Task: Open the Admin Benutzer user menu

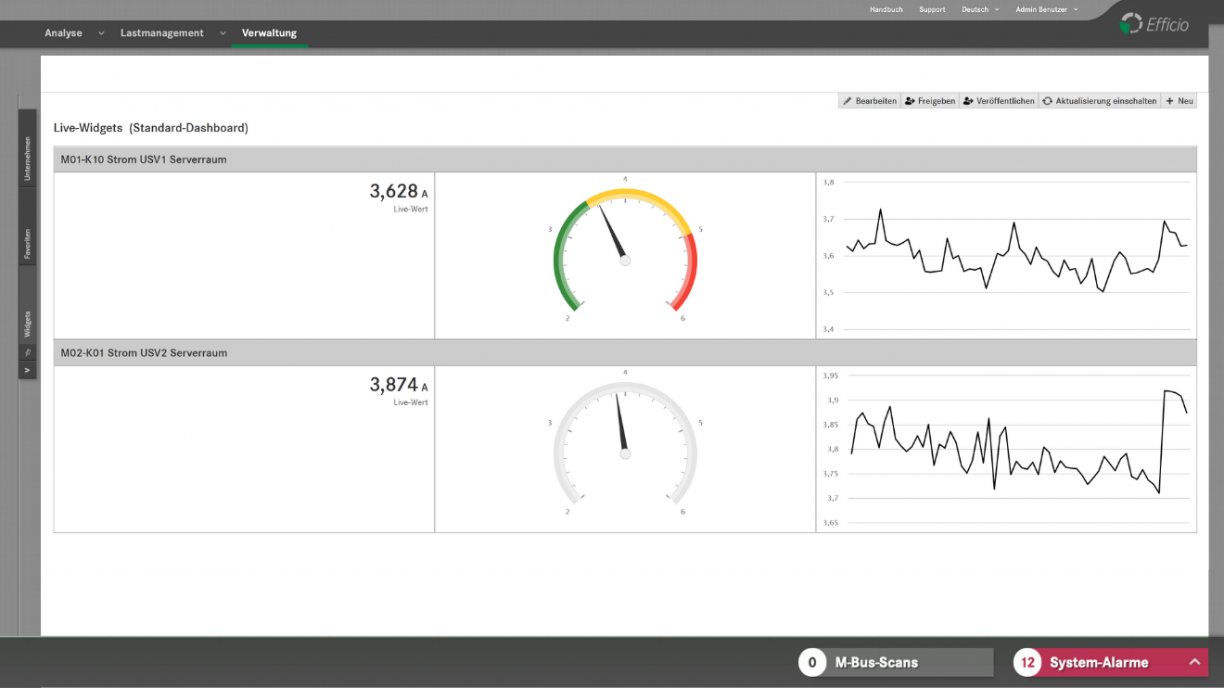Action: (x=1047, y=9)
